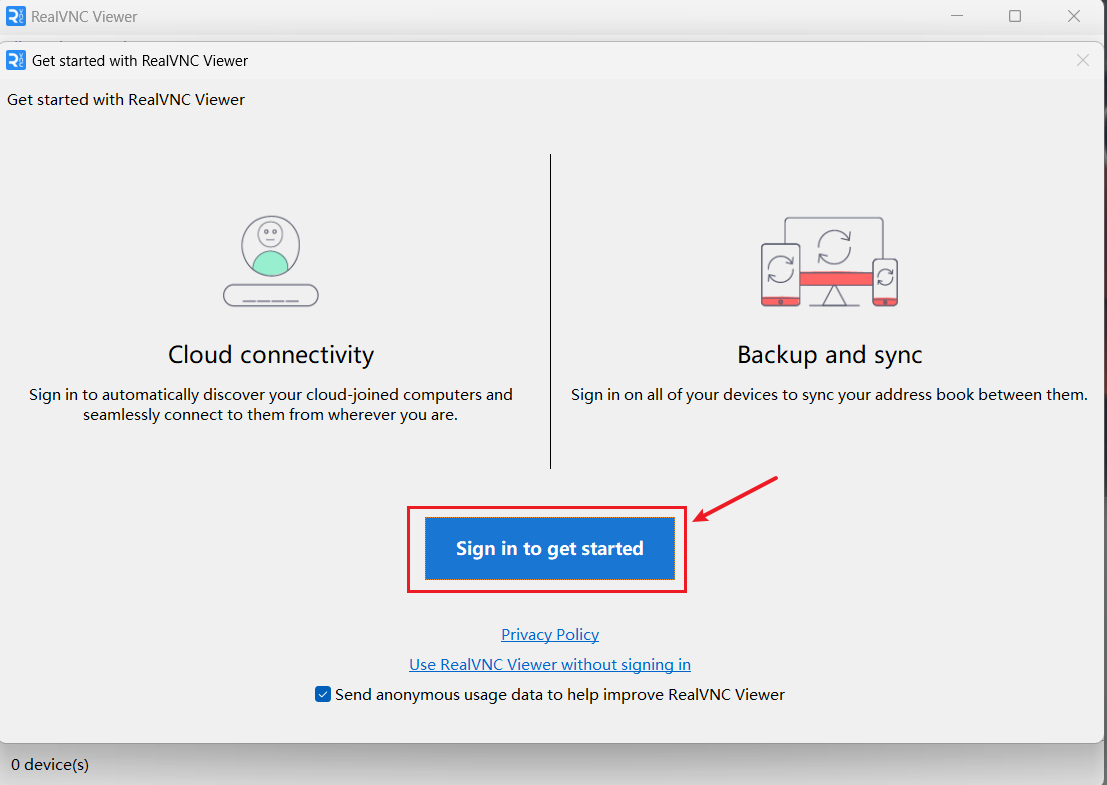Click the RealVNC logo in dialog title
The image size is (1107, 785).
[x=16, y=60]
